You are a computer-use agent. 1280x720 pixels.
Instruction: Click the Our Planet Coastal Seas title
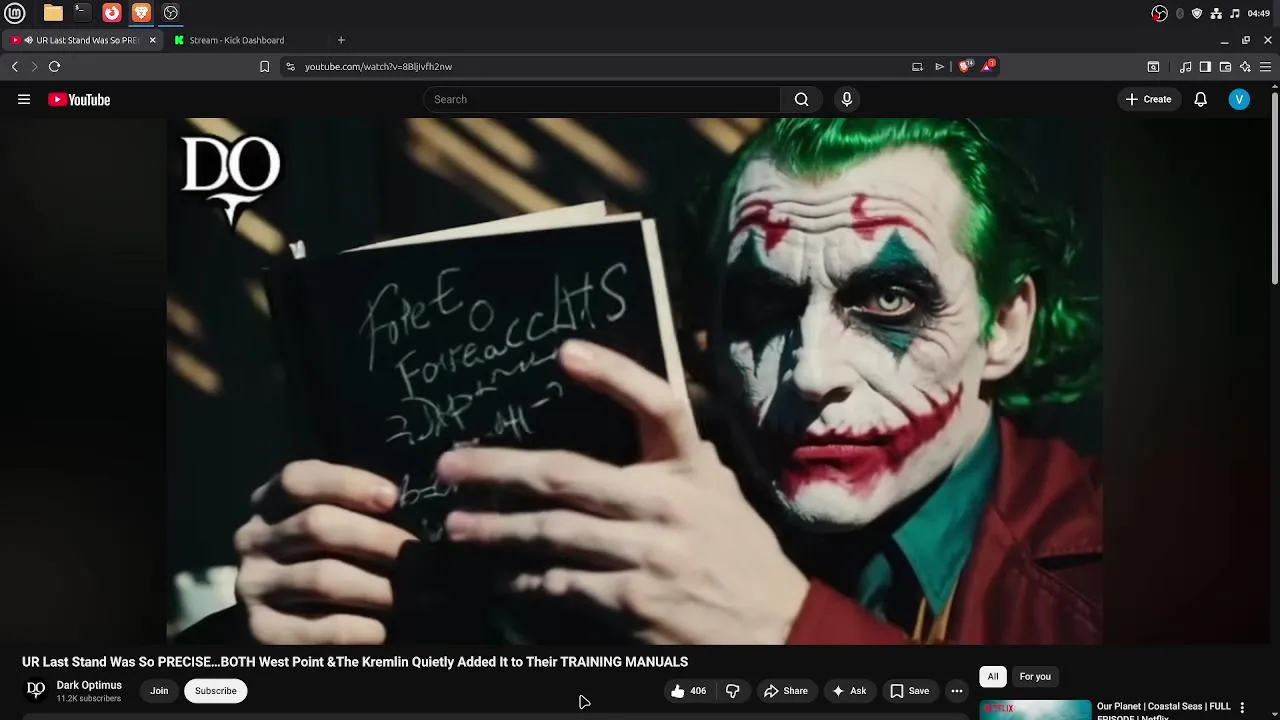click(x=1164, y=710)
